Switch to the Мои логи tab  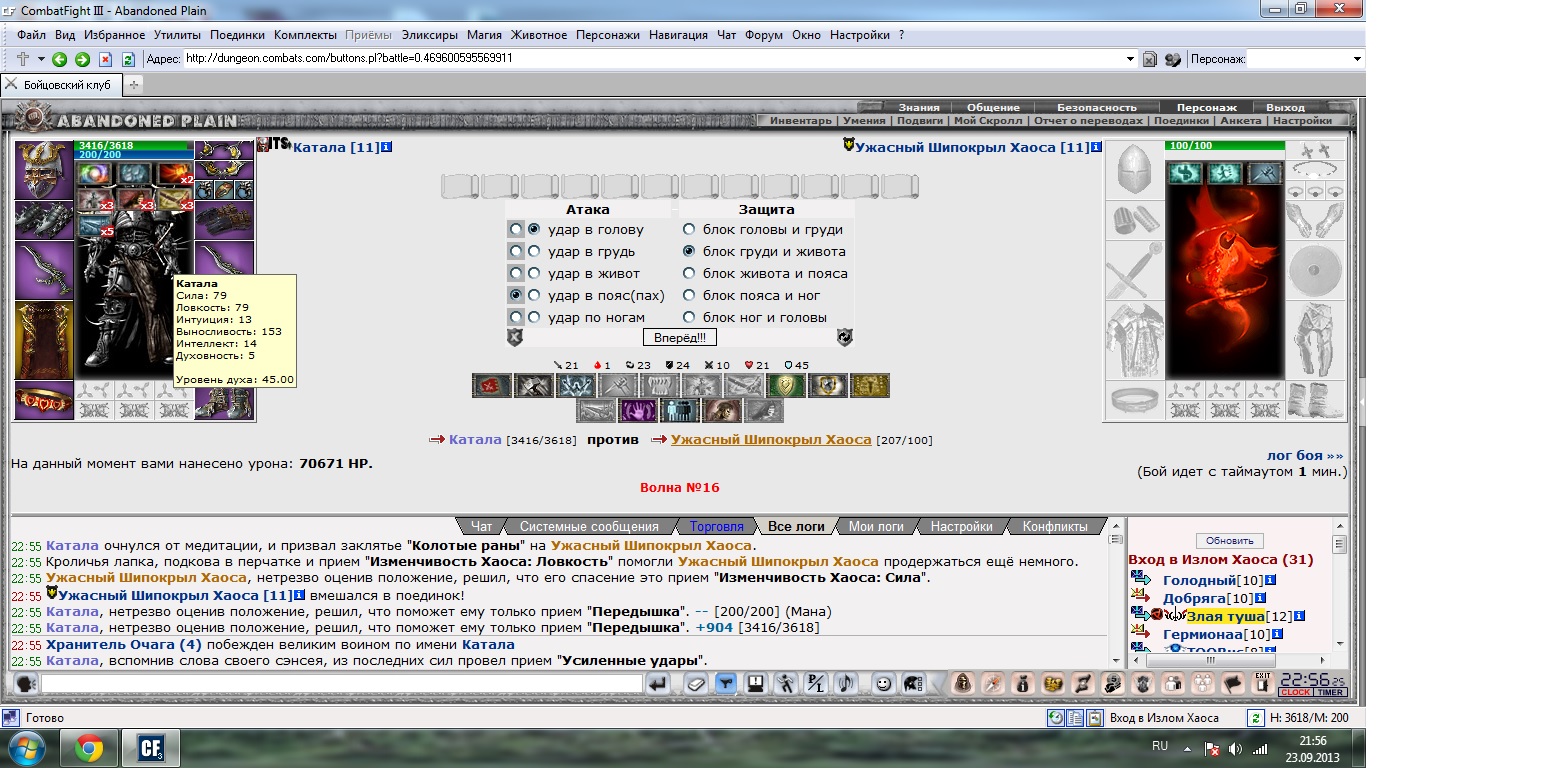click(x=876, y=526)
